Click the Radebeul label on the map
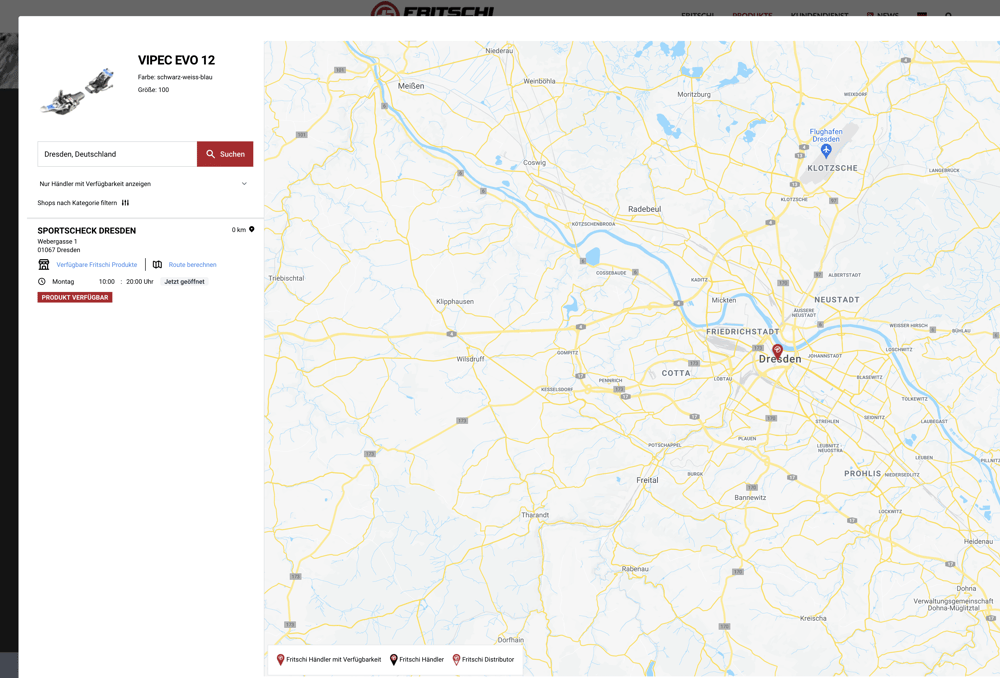1000x678 pixels. pos(645,209)
